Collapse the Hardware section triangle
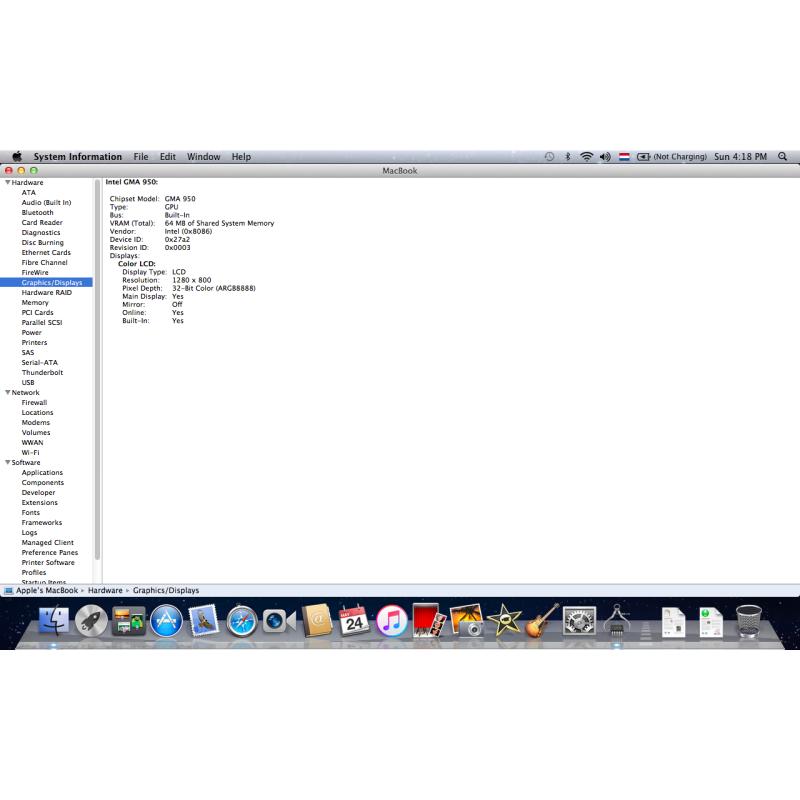The width and height of the screenshot is (800, 800). 8,182
